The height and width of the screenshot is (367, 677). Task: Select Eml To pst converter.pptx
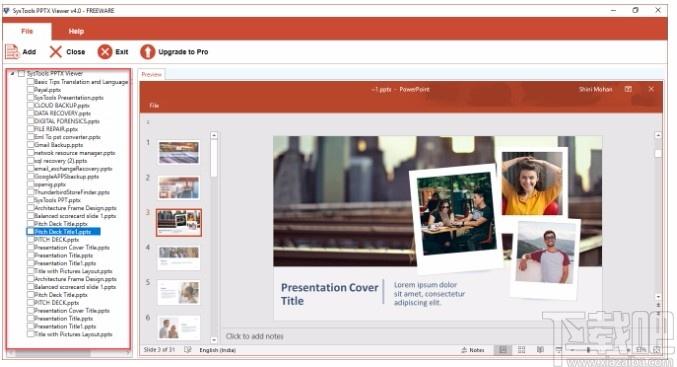[67, 137]
